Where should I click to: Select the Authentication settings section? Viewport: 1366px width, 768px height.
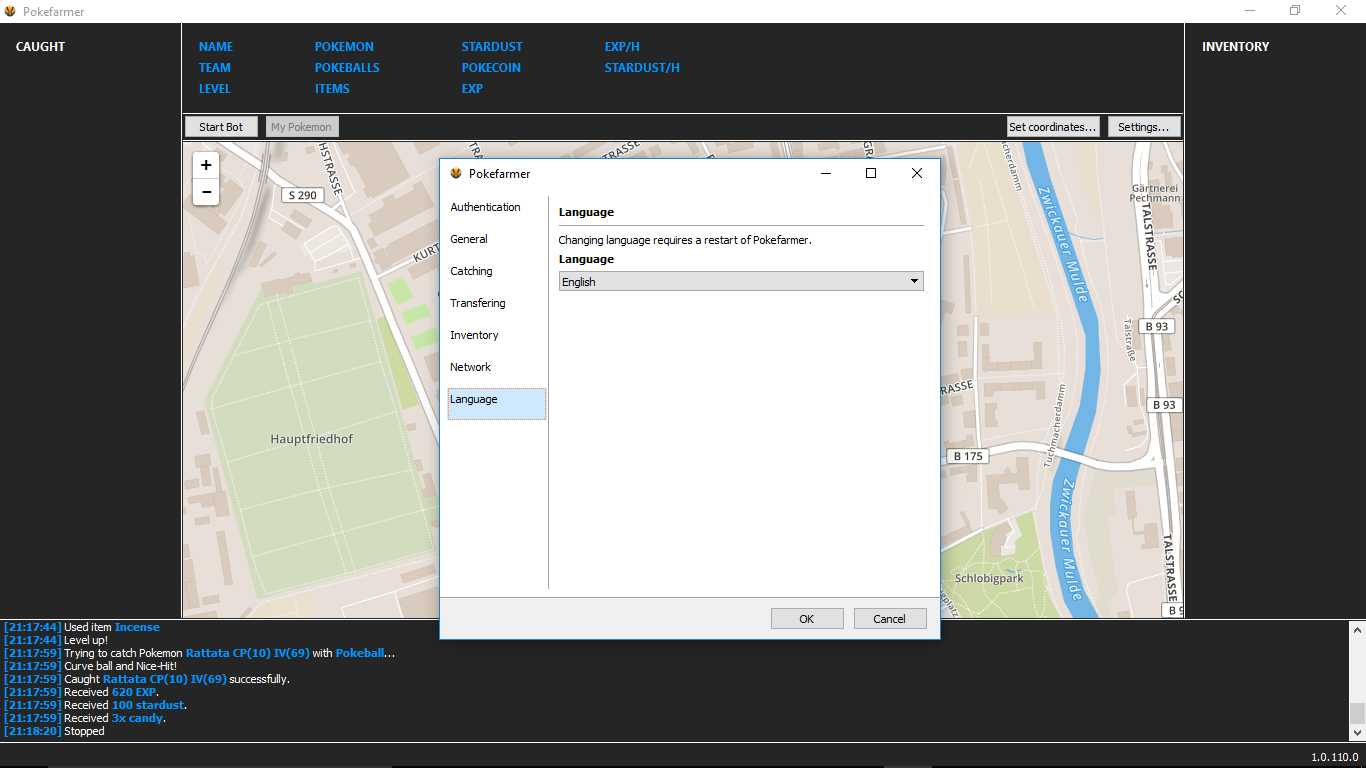496,207
